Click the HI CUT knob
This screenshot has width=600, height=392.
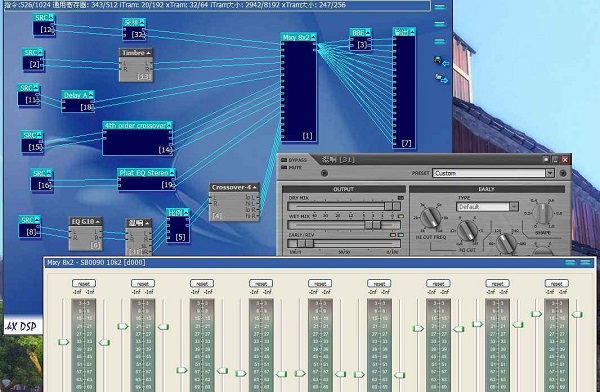click(x=468, y=231)
